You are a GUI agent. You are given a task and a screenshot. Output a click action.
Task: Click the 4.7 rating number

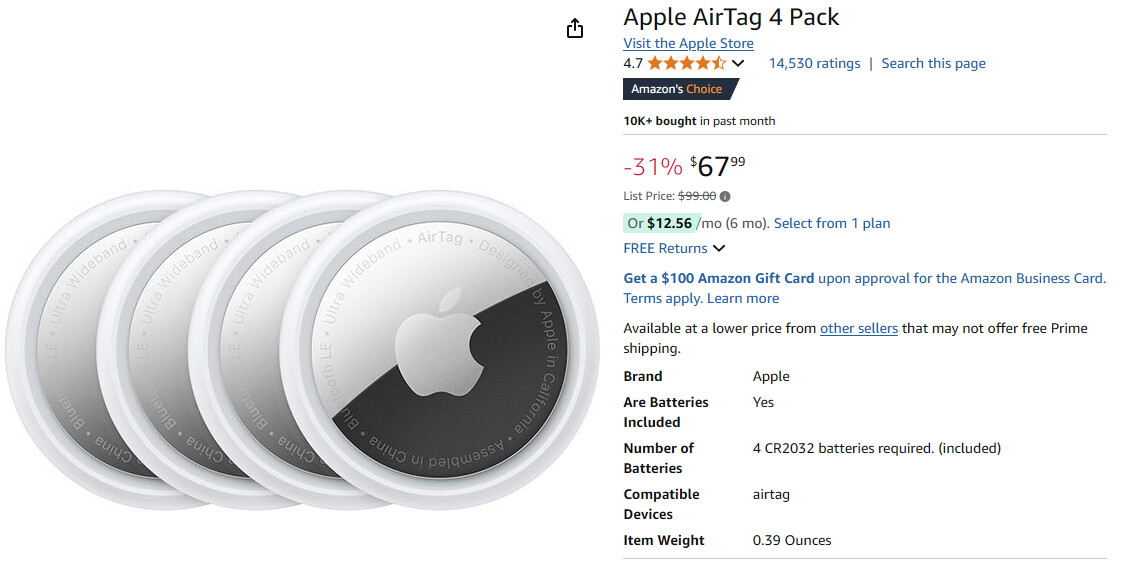633,63
